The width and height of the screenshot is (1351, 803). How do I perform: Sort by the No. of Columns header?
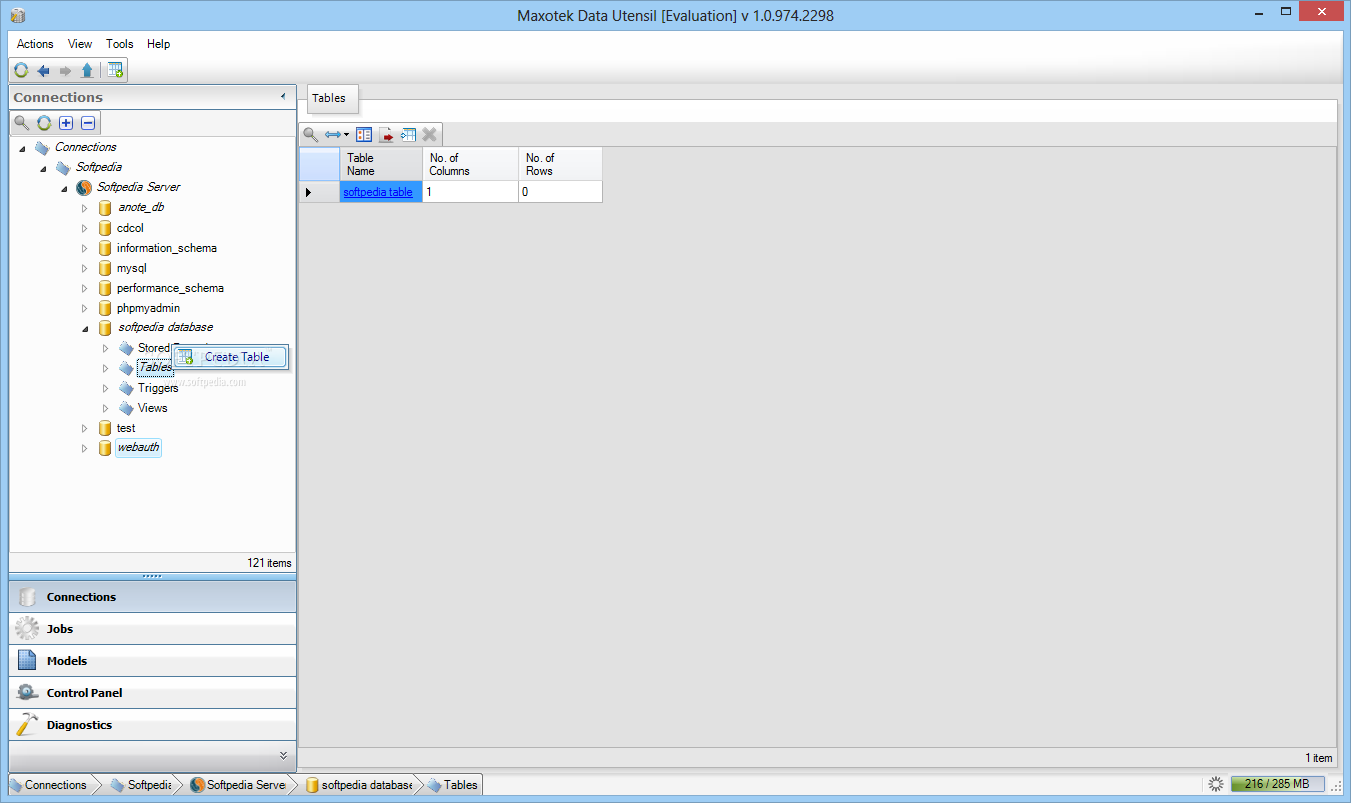(470, 164)
